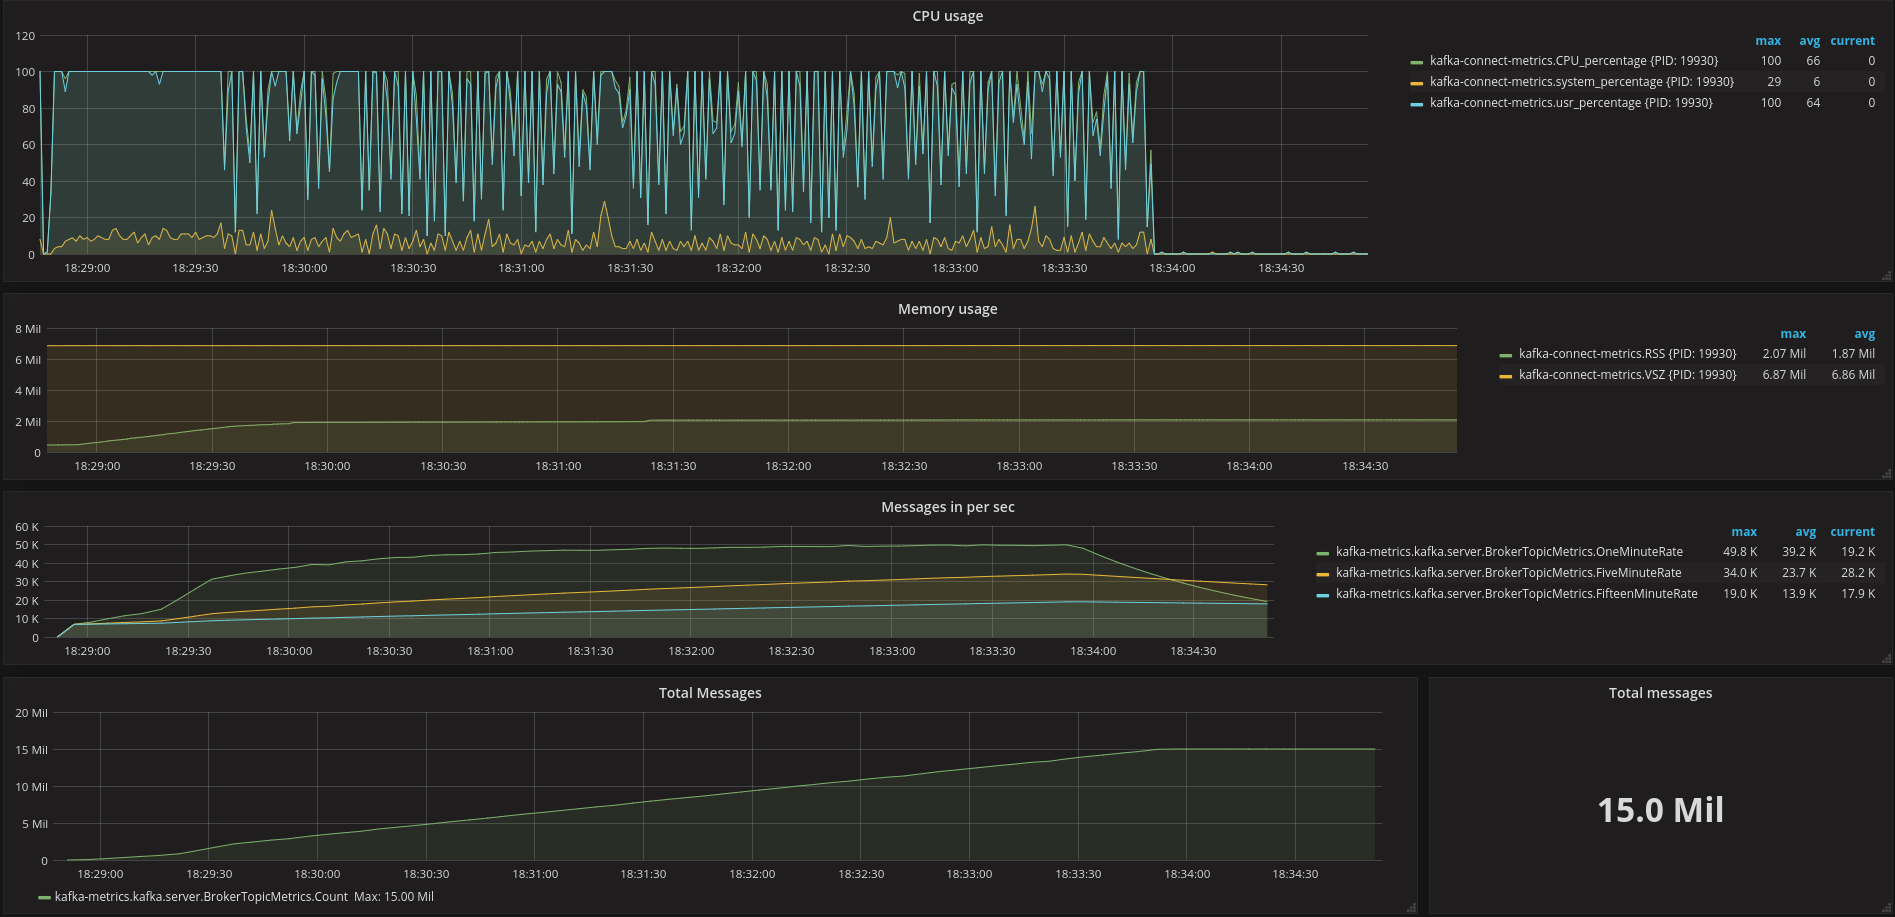This screenshot has width=1895, height=917.
Task: Sort Messages in per sec legend by max
Action: [1744, 532]
